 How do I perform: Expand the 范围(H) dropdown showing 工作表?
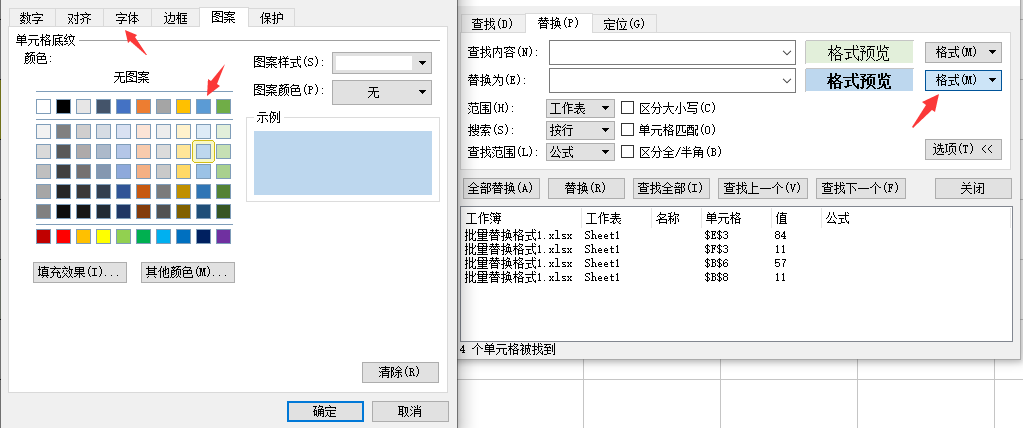(580, 108)
